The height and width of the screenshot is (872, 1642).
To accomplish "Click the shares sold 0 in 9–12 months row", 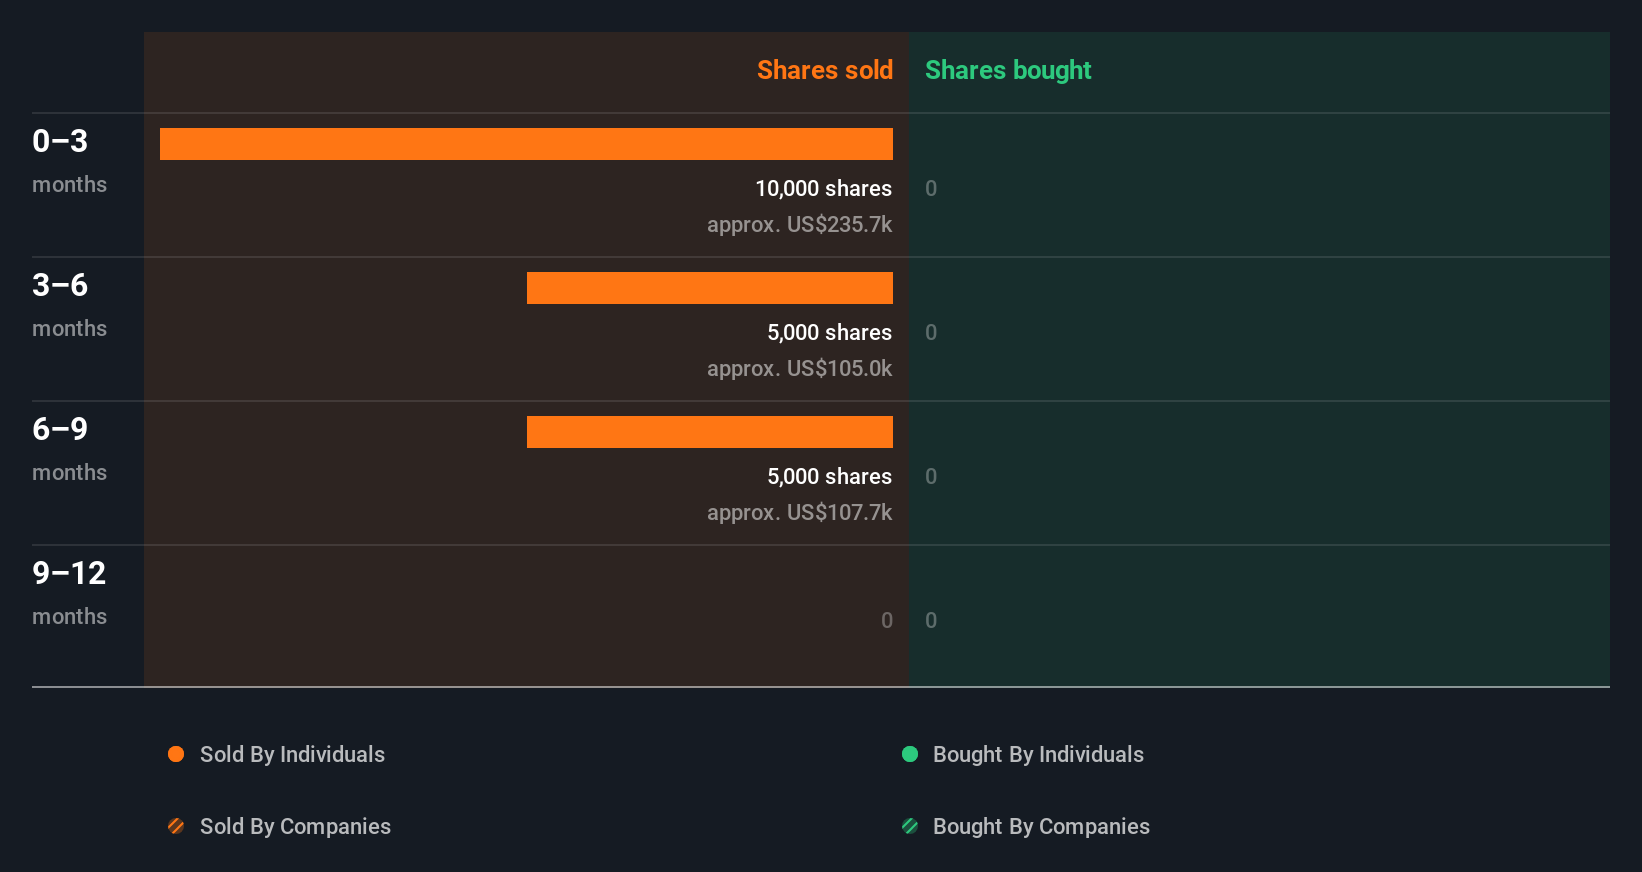I will (887, 620).
